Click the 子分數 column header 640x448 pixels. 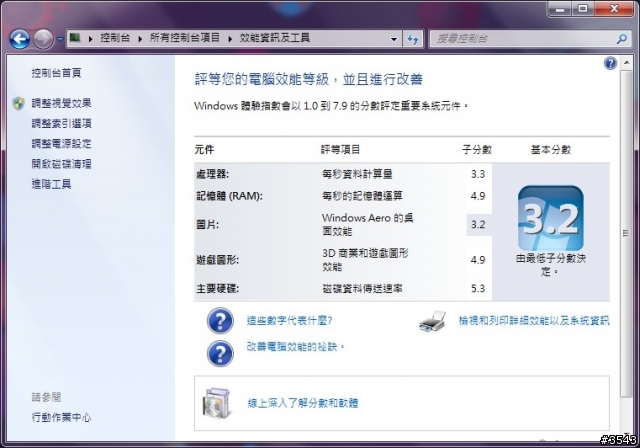pyautogui.click(x=477, y=150)
